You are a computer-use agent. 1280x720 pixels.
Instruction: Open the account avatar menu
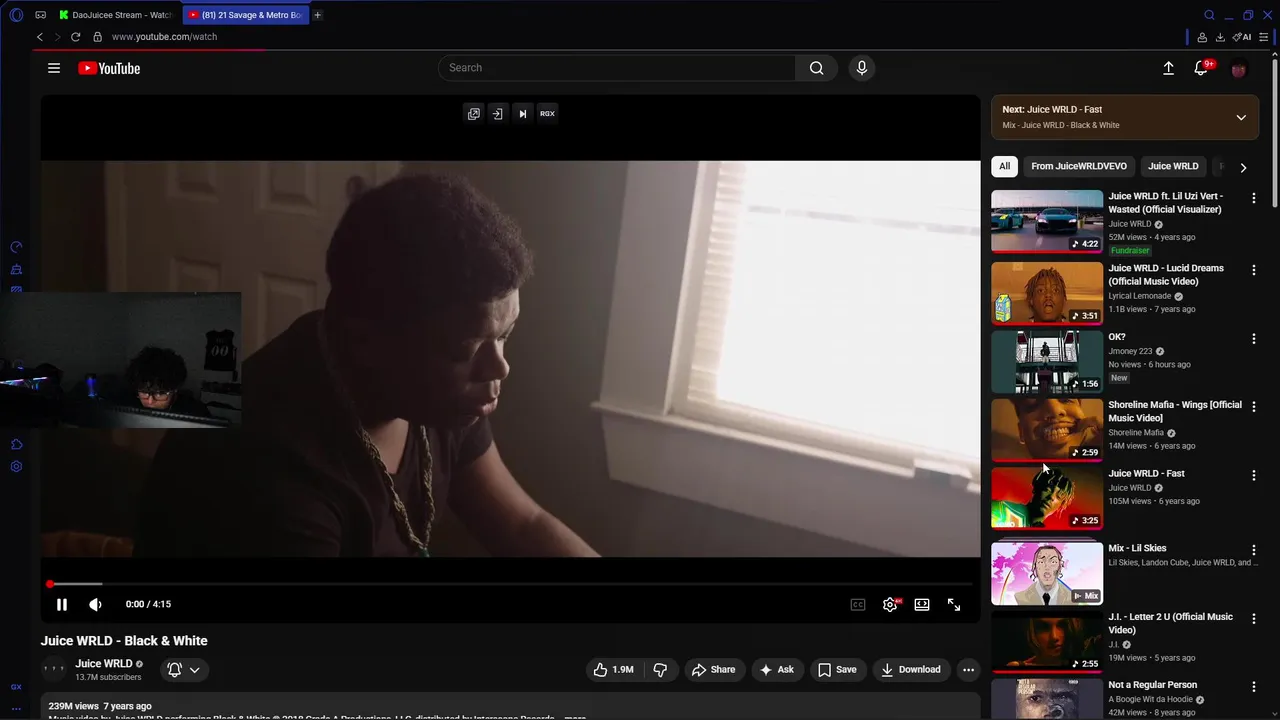click(1239, 69)
